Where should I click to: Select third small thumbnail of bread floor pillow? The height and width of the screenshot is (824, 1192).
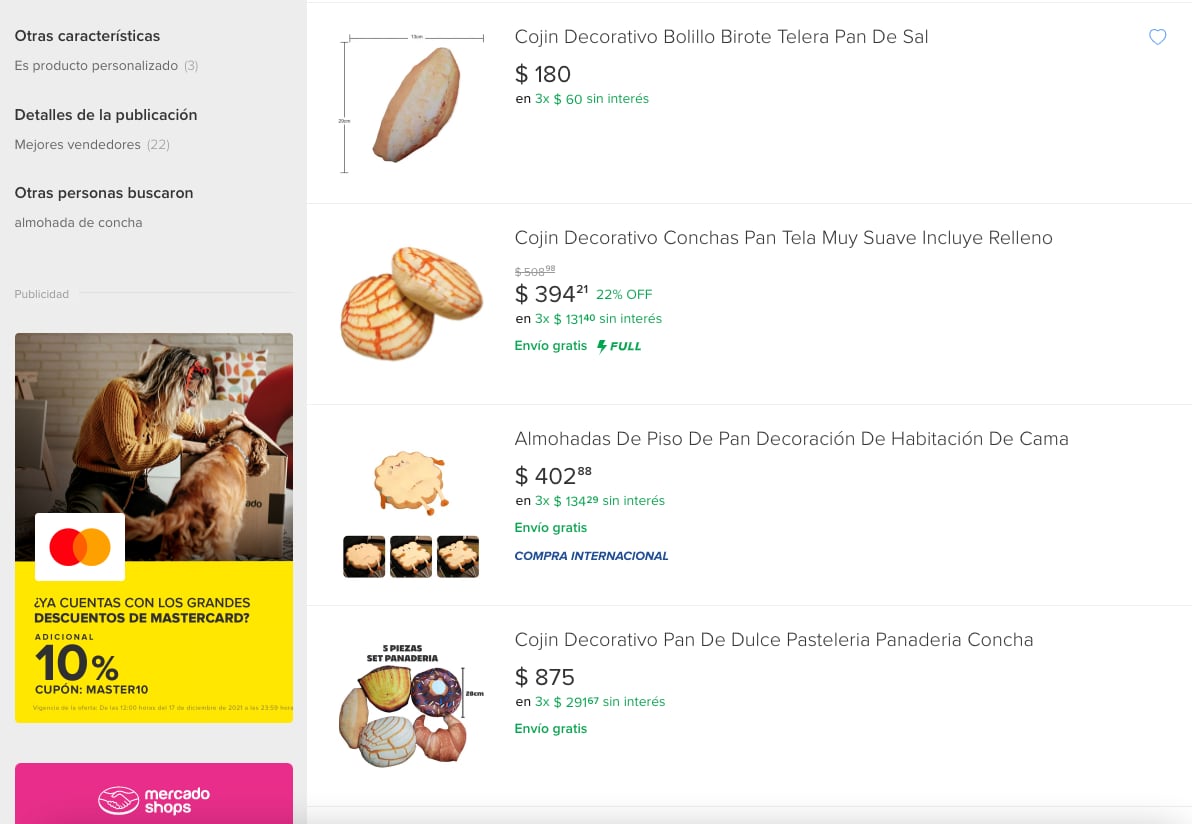tap(458, 556)
